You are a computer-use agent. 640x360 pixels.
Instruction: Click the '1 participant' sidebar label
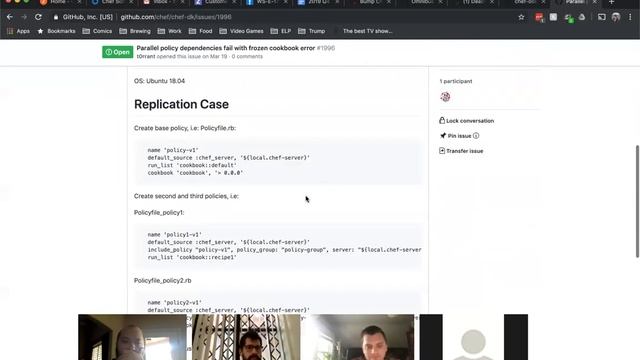(456, 81)
